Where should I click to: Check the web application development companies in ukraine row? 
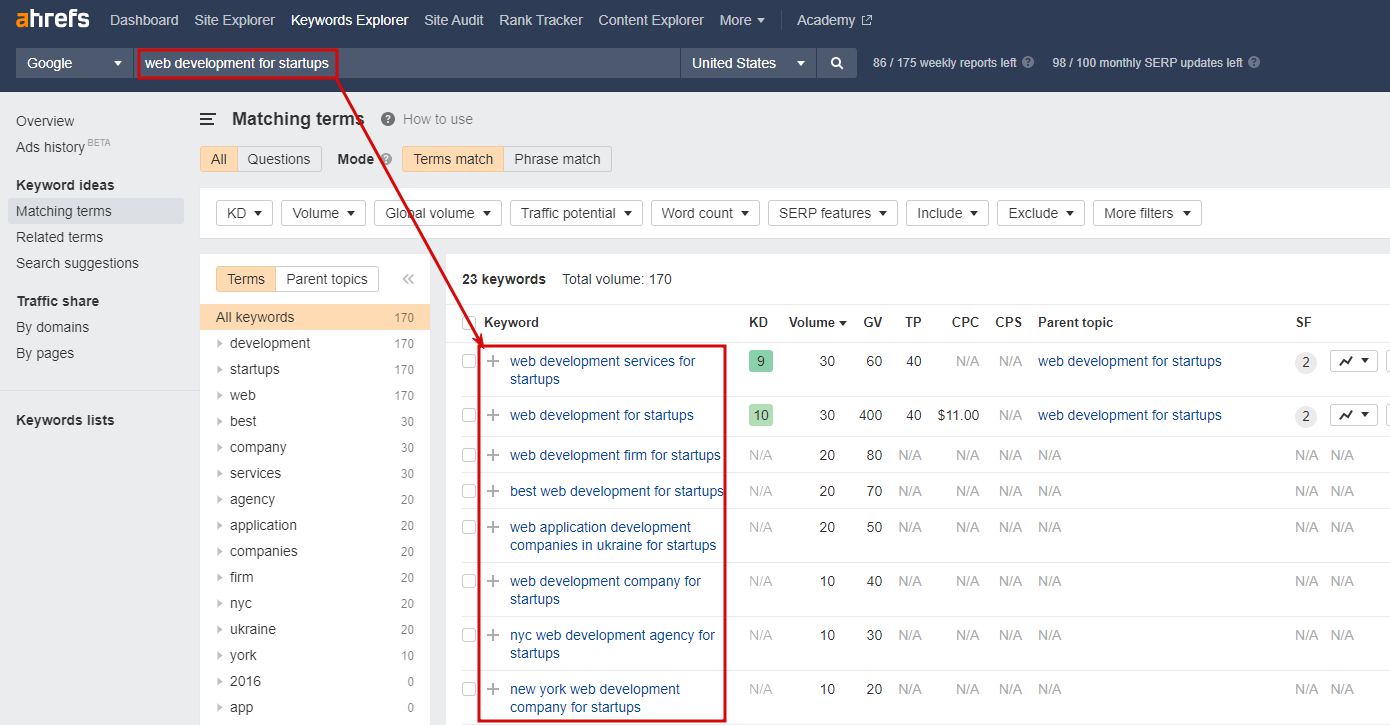[469, 527]
